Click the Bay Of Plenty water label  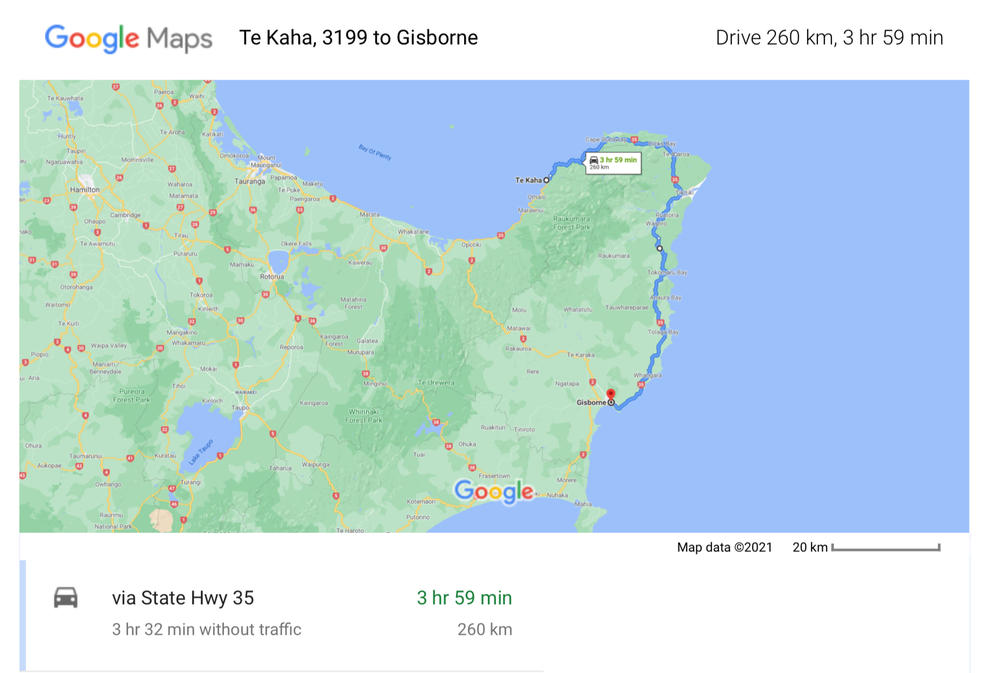375,152
